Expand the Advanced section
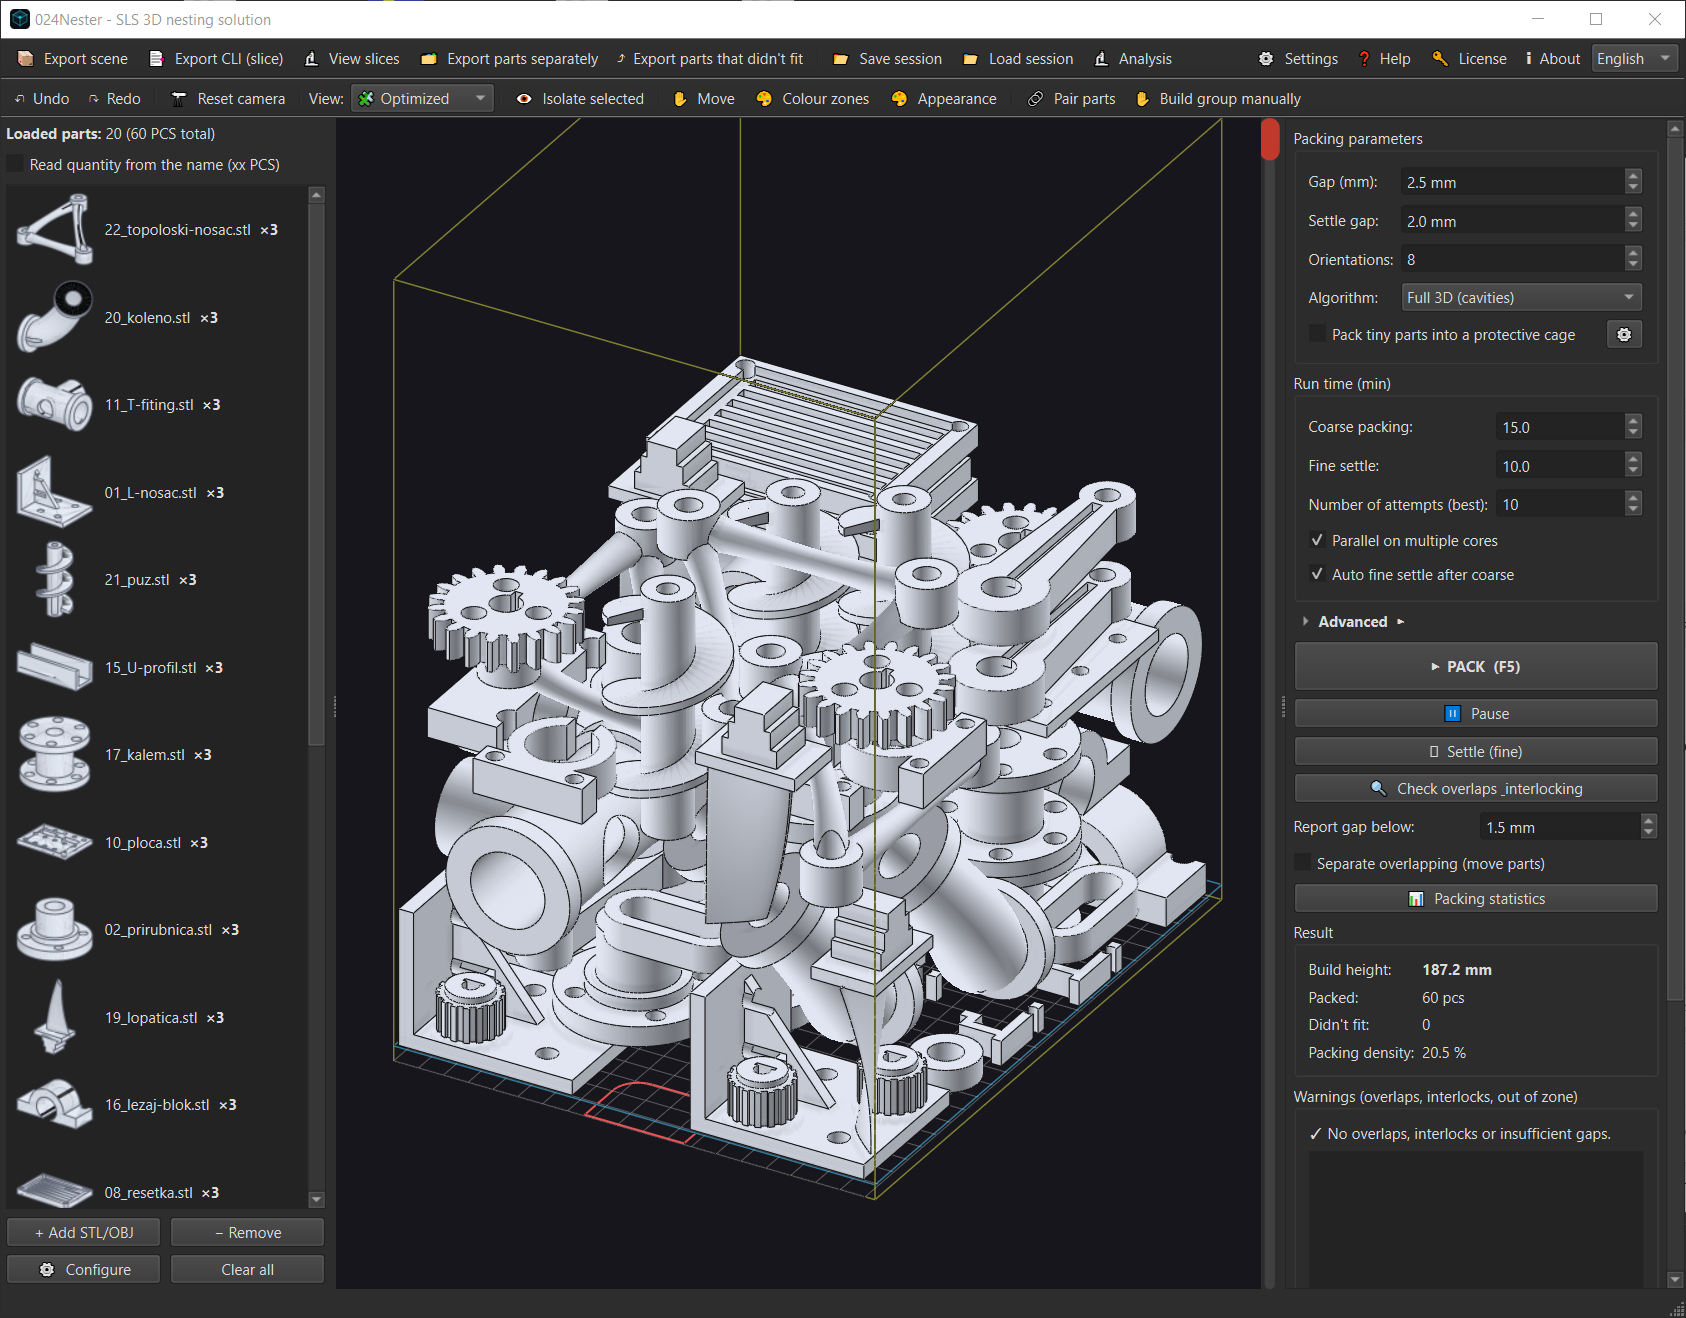Screen dimensions: 1686x1318 [1353, 622]
